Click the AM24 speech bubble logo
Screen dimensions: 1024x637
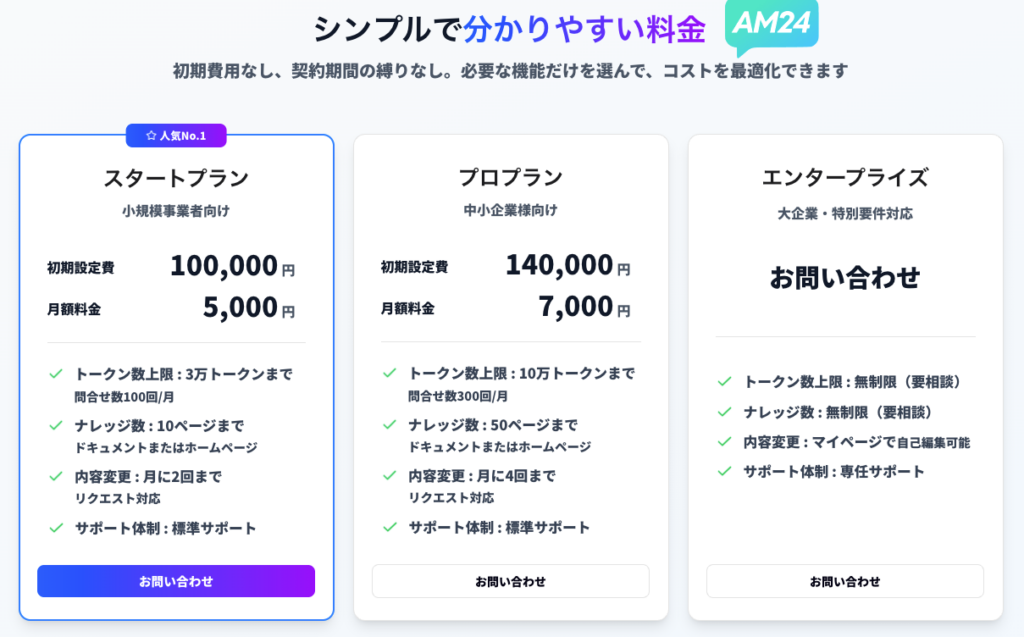coord(771,26)
